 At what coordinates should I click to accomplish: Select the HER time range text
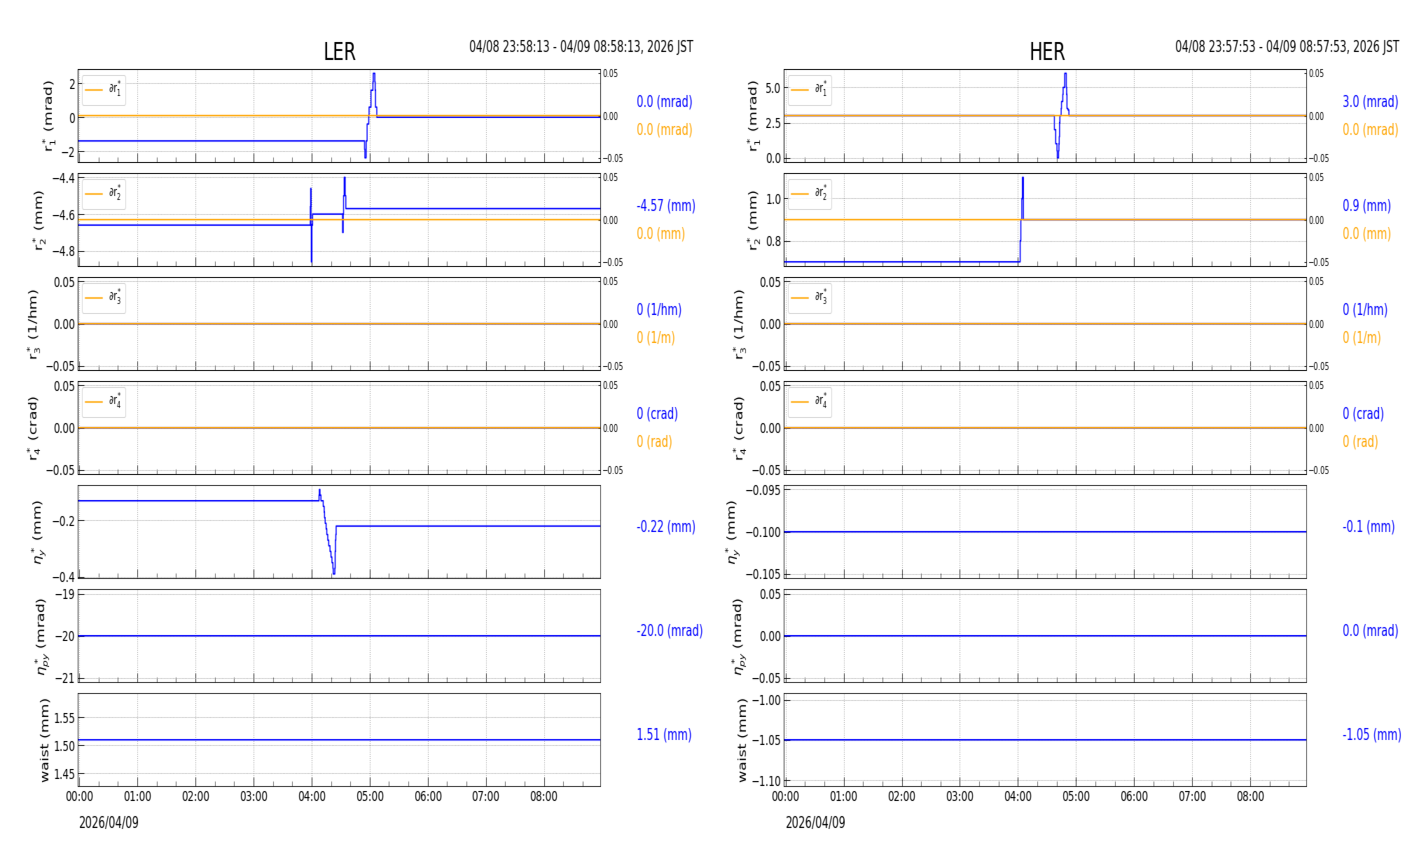1287,47
